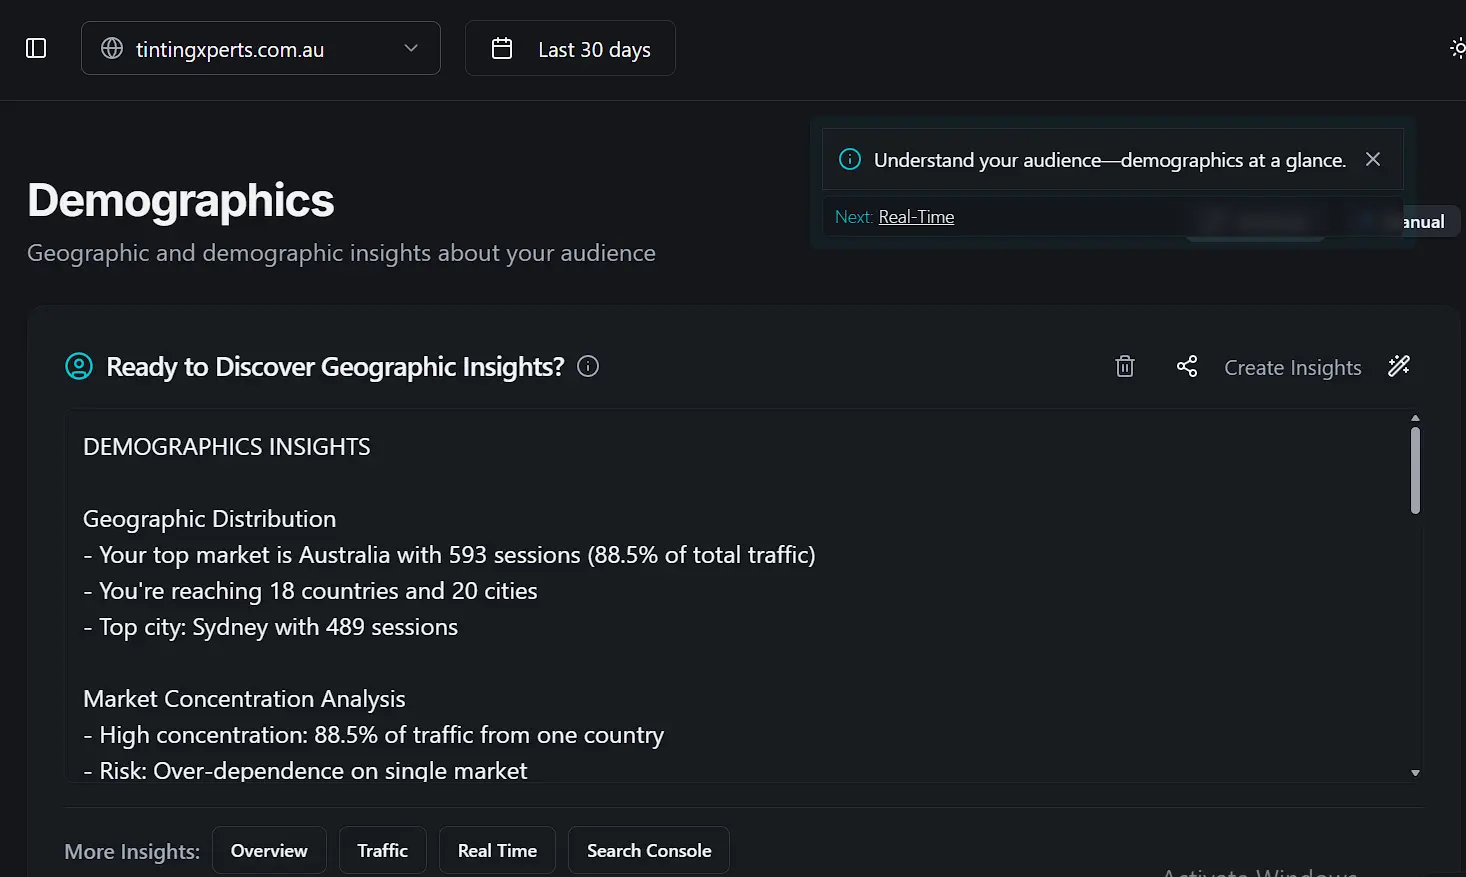Click the Create Insights link
This screenshot has width=1466, height=877.
(1292, 367)
